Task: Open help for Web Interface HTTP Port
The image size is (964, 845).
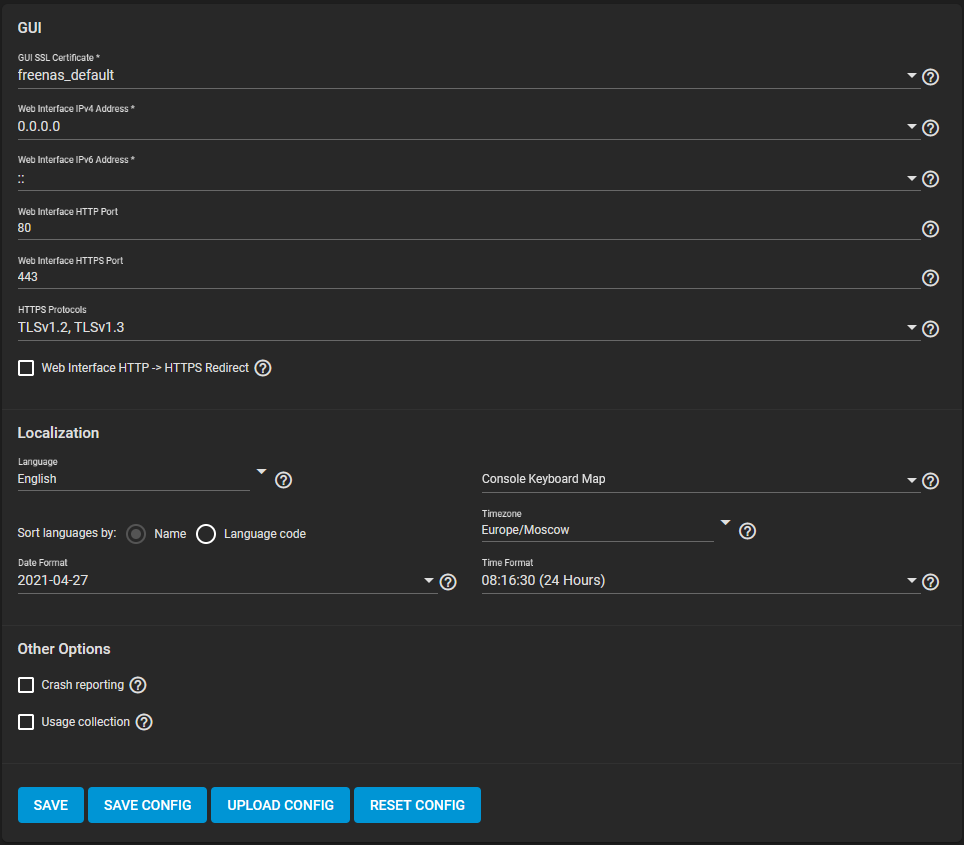Action: pos(930,229)
